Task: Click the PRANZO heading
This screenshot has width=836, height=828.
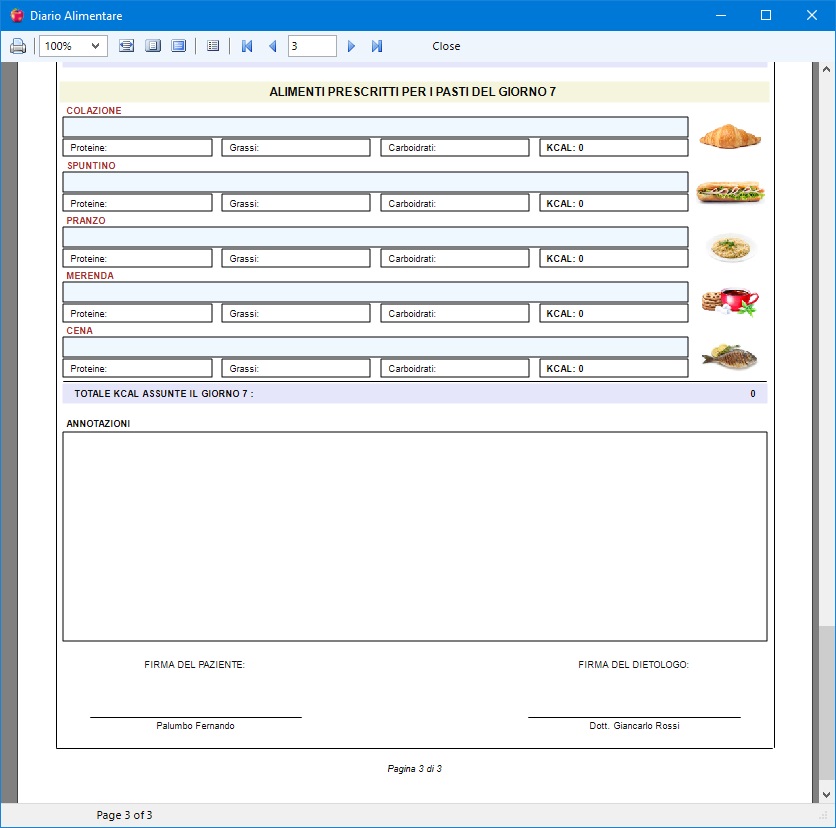Action: point(86,220)
